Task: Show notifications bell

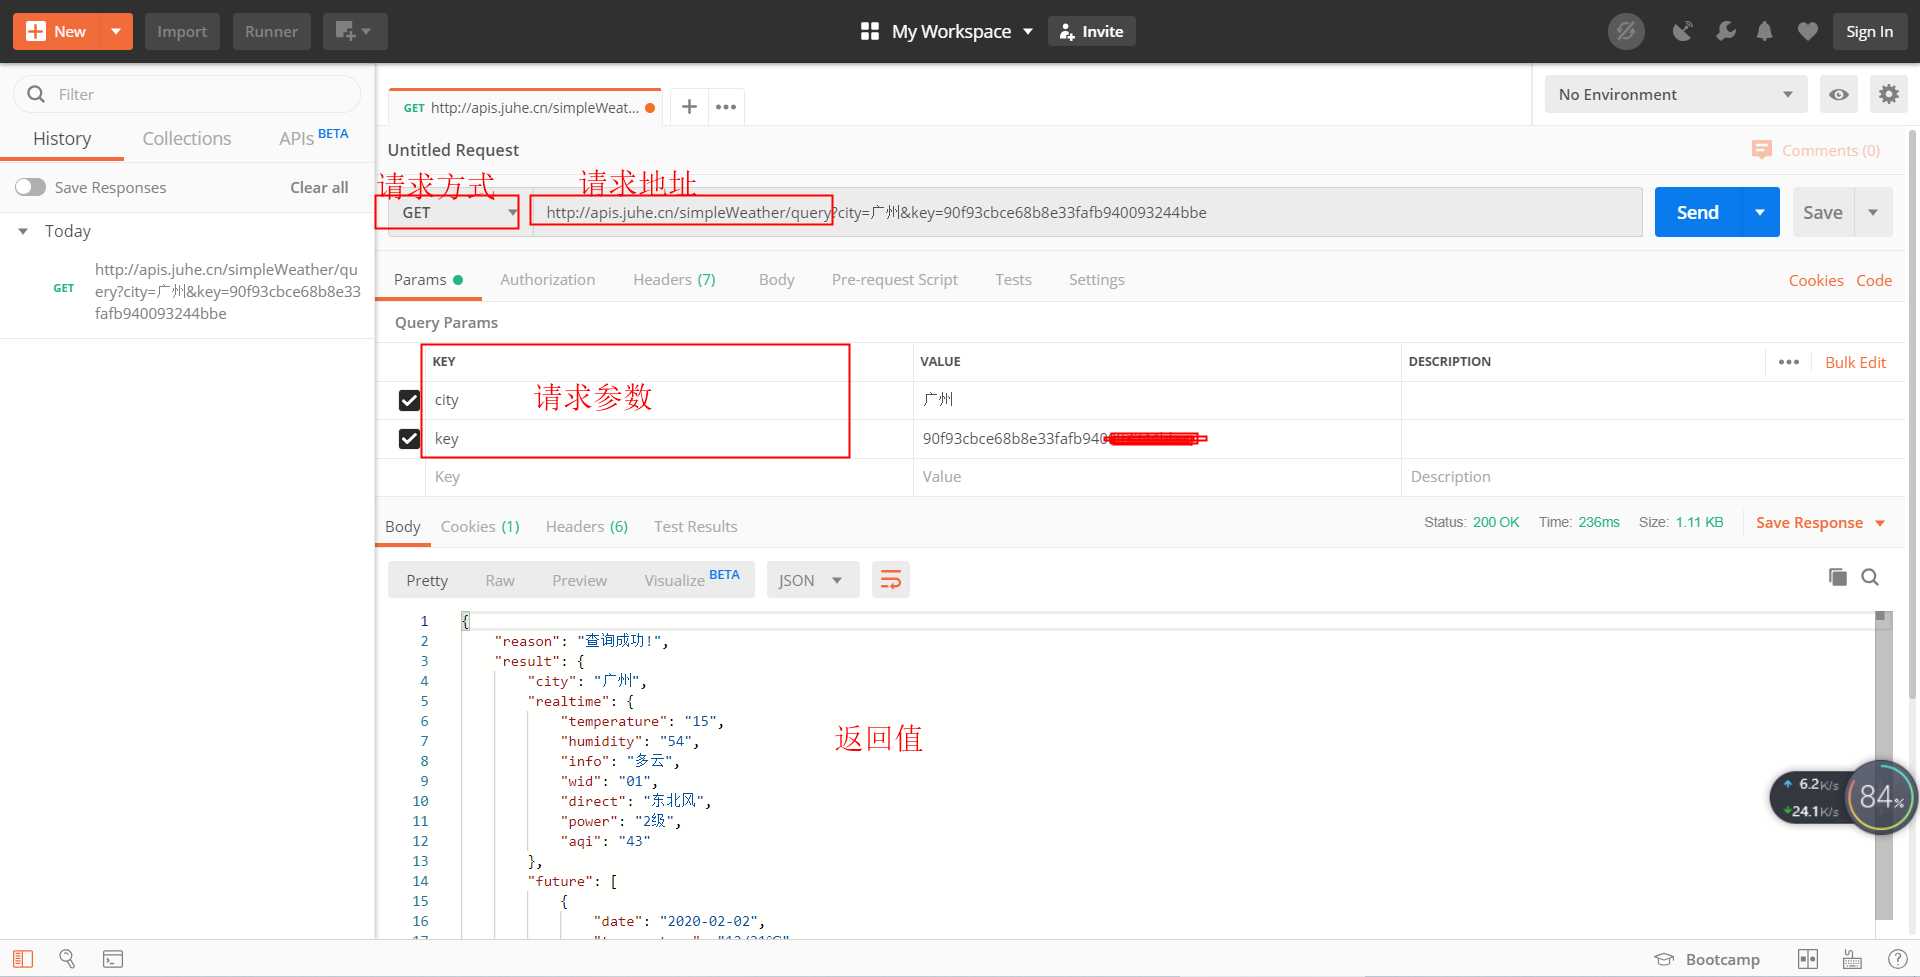Action: coord(1765,31)
